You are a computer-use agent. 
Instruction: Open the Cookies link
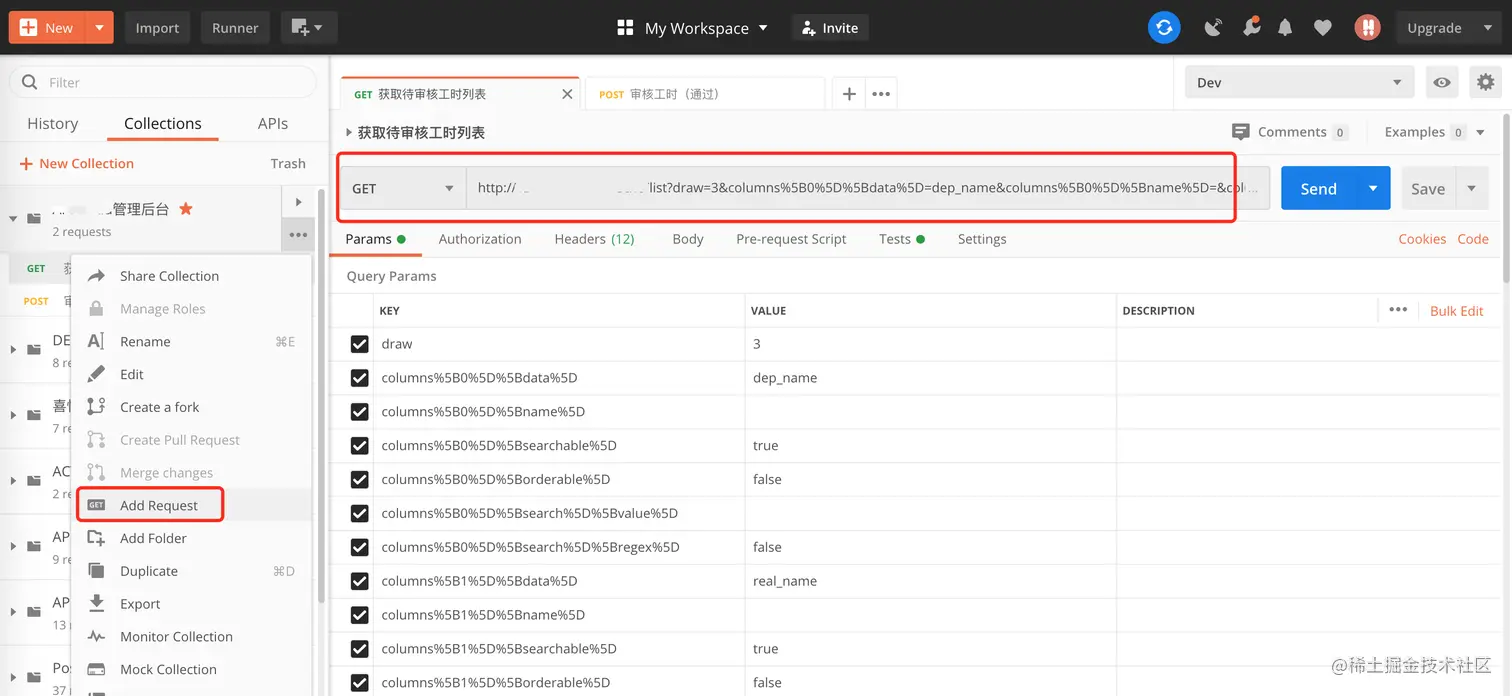[x=1422, y=239]
